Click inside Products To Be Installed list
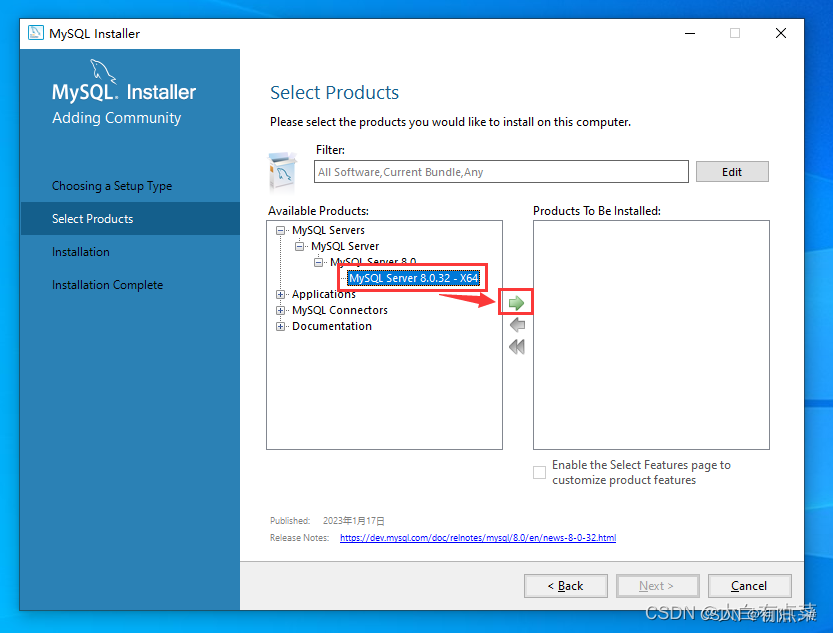Screen dimensions: 833x633 tap(651, 335)
